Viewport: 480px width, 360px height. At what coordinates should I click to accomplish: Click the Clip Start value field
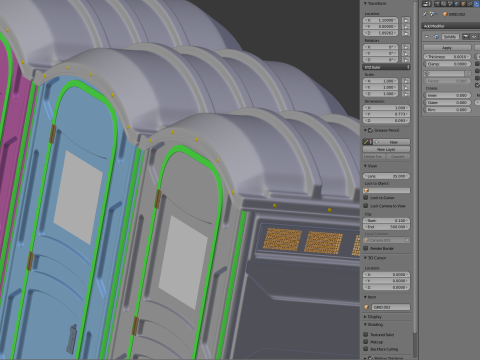pyautogui.click(x=386, y=221)
